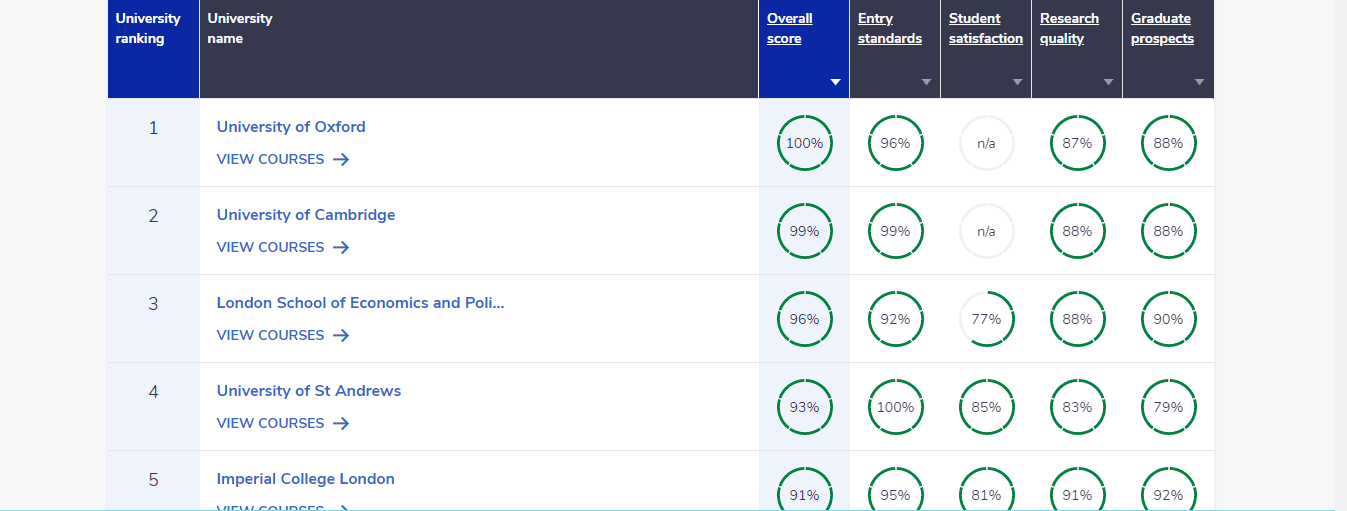The image size is (1347, 511).
Task: Click Oxford n/a student satisfaction circle
Action: (986, 143)
